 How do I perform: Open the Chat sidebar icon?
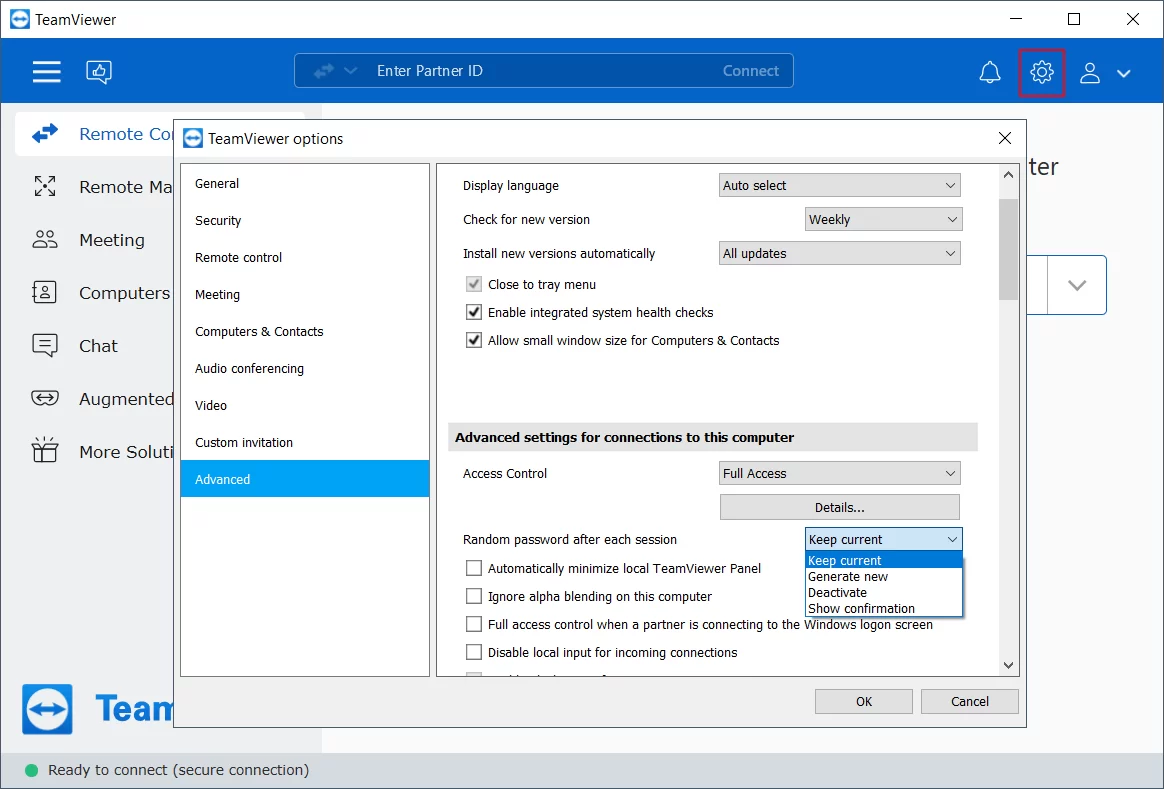pyautogui.click(x=45, y=346)
